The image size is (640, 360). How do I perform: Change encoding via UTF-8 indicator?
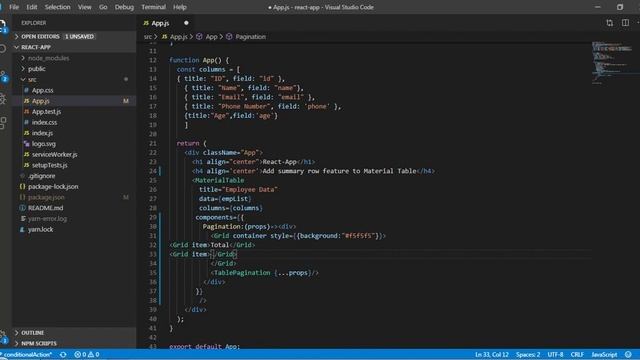pyautogui.click(x=555, y=354)
